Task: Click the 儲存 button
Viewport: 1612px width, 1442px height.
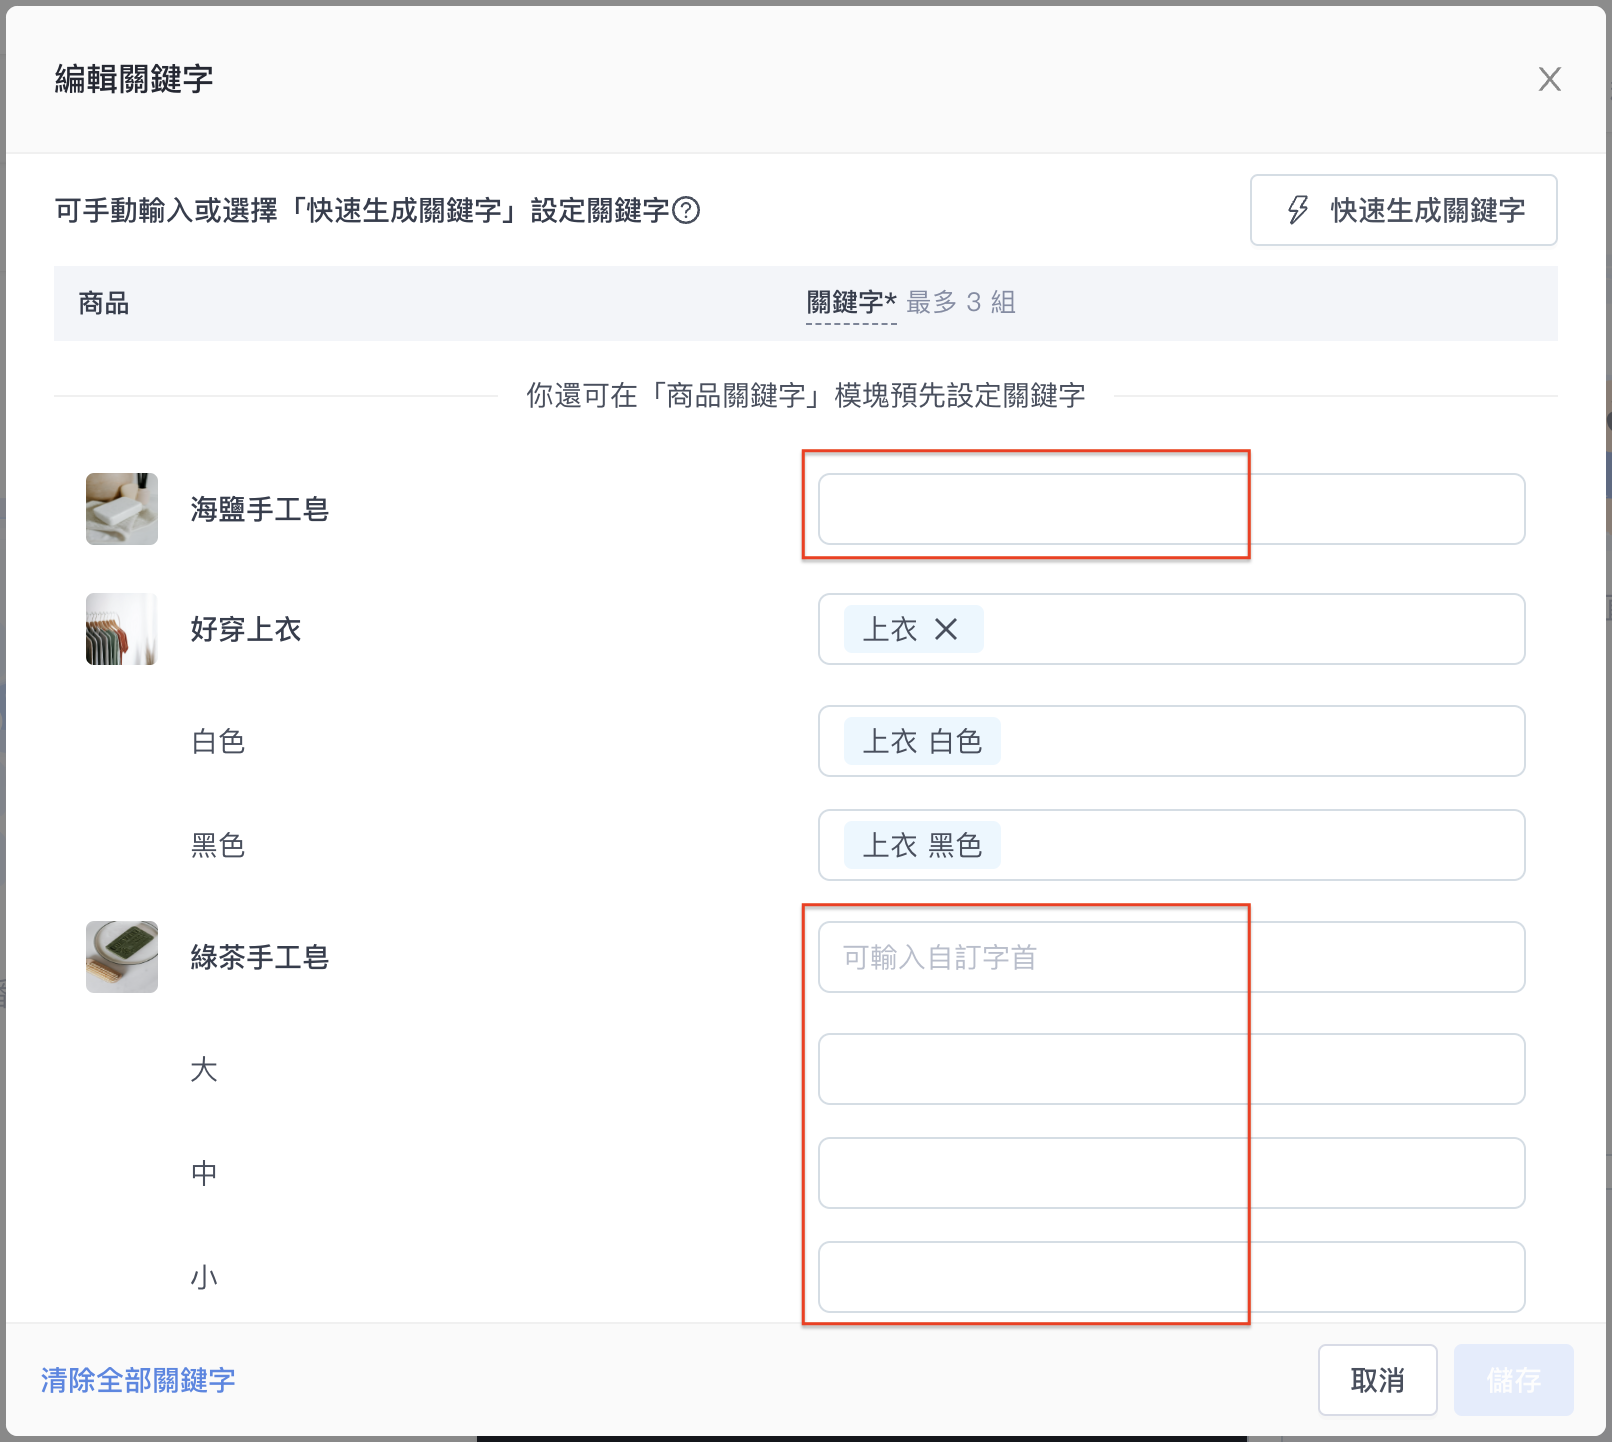Action: coord(1513,1380)
